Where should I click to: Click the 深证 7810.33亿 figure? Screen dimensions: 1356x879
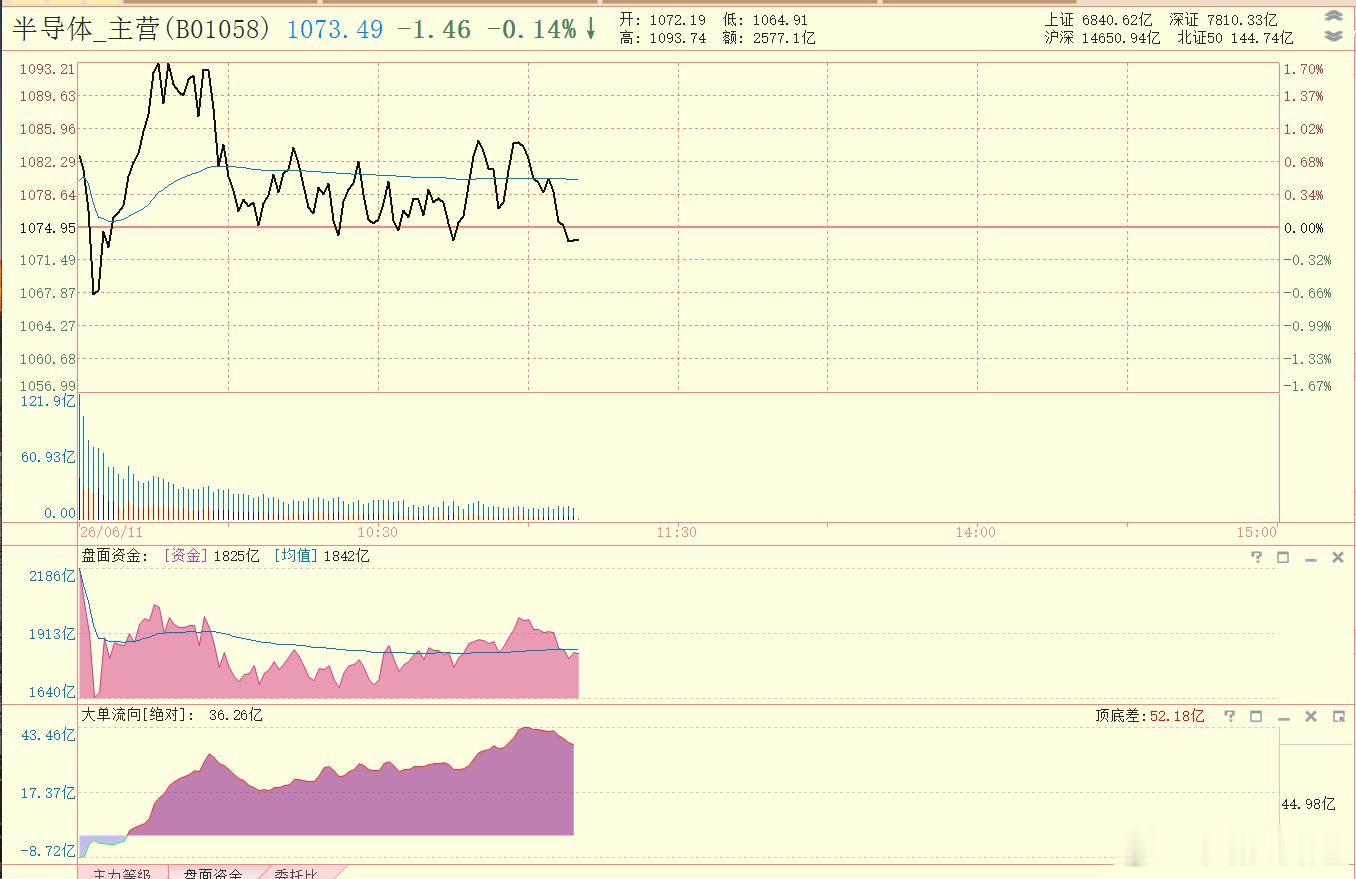coord(1223,19)
